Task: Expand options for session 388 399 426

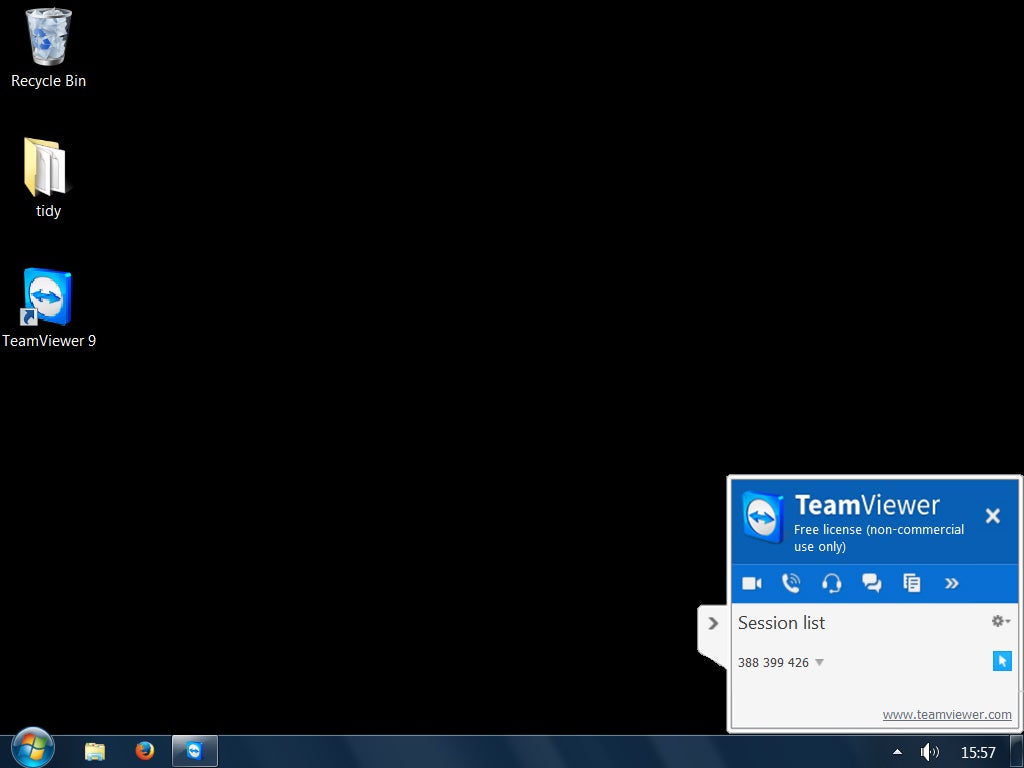Action: [x=820, y=663]
